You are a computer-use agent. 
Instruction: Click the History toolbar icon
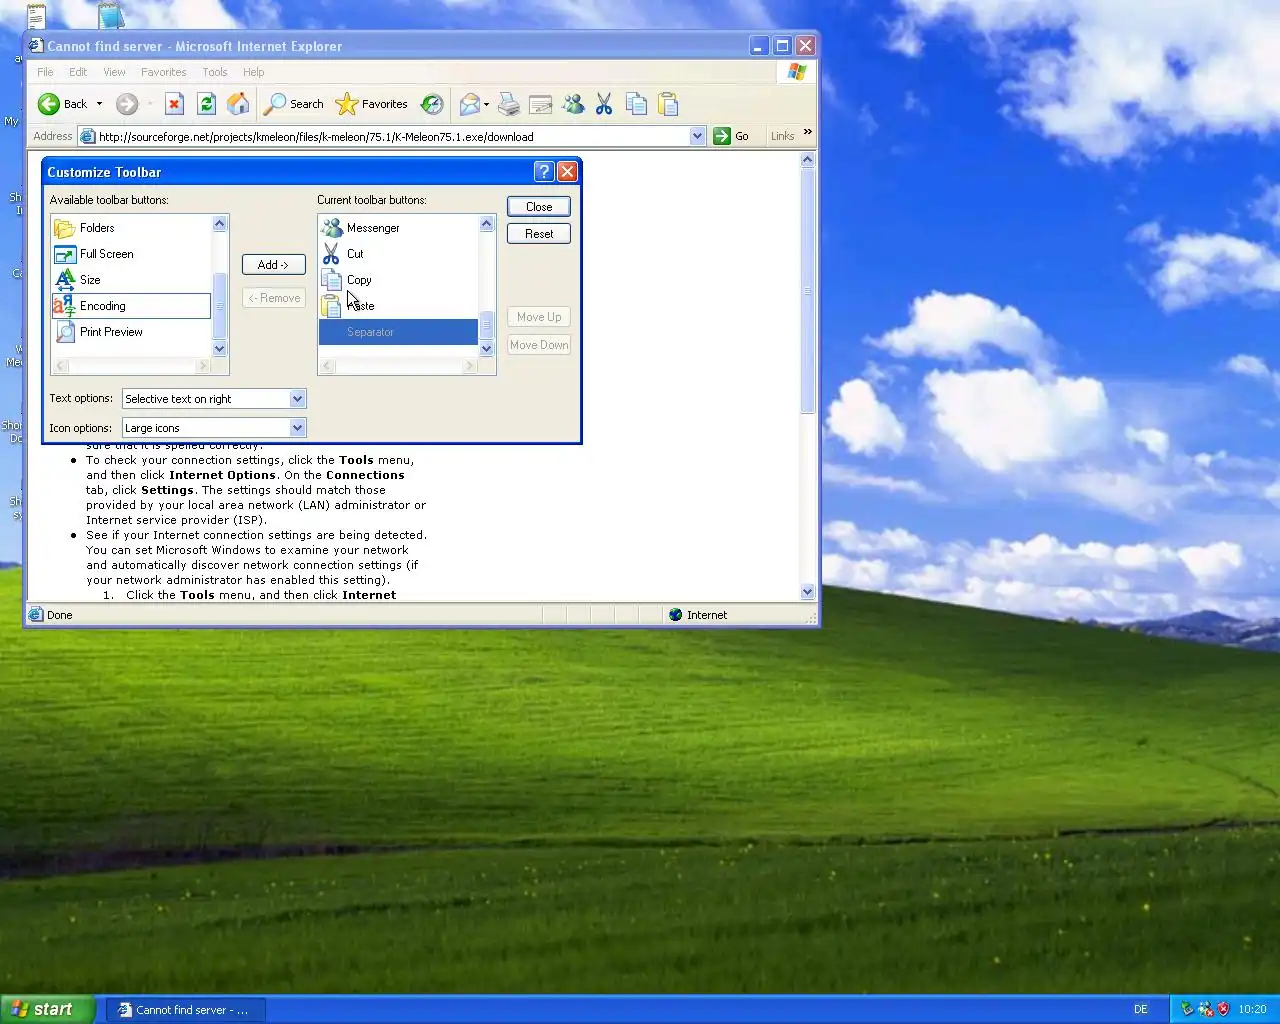432,104
